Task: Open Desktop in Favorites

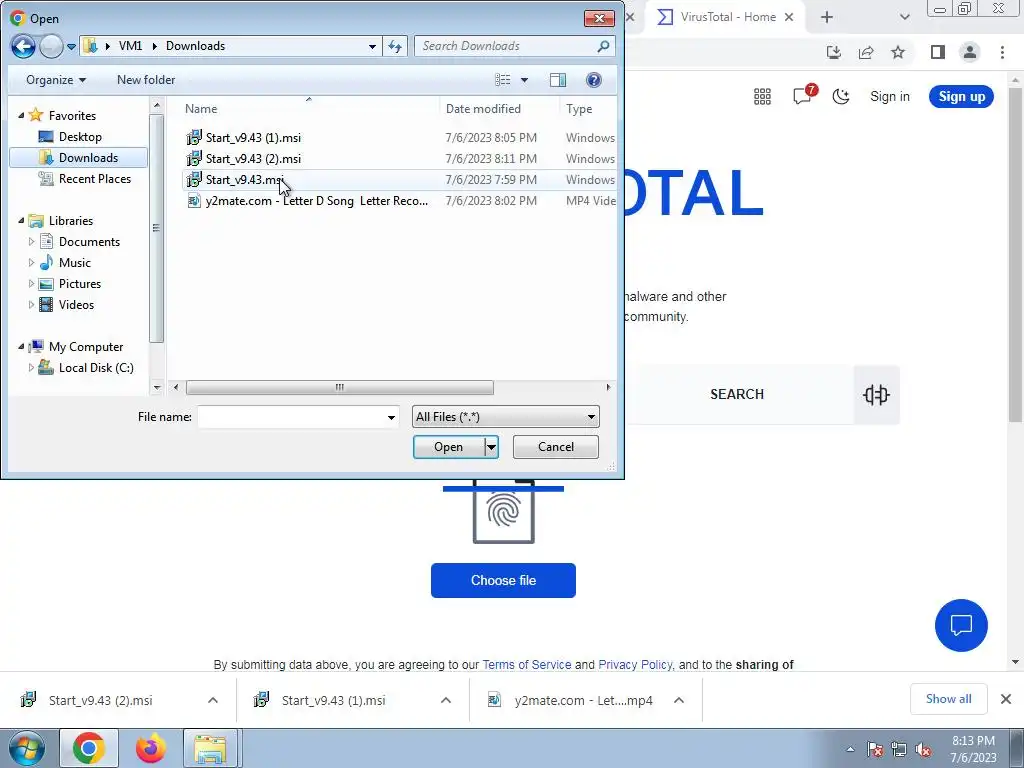Action: point(80,136)
